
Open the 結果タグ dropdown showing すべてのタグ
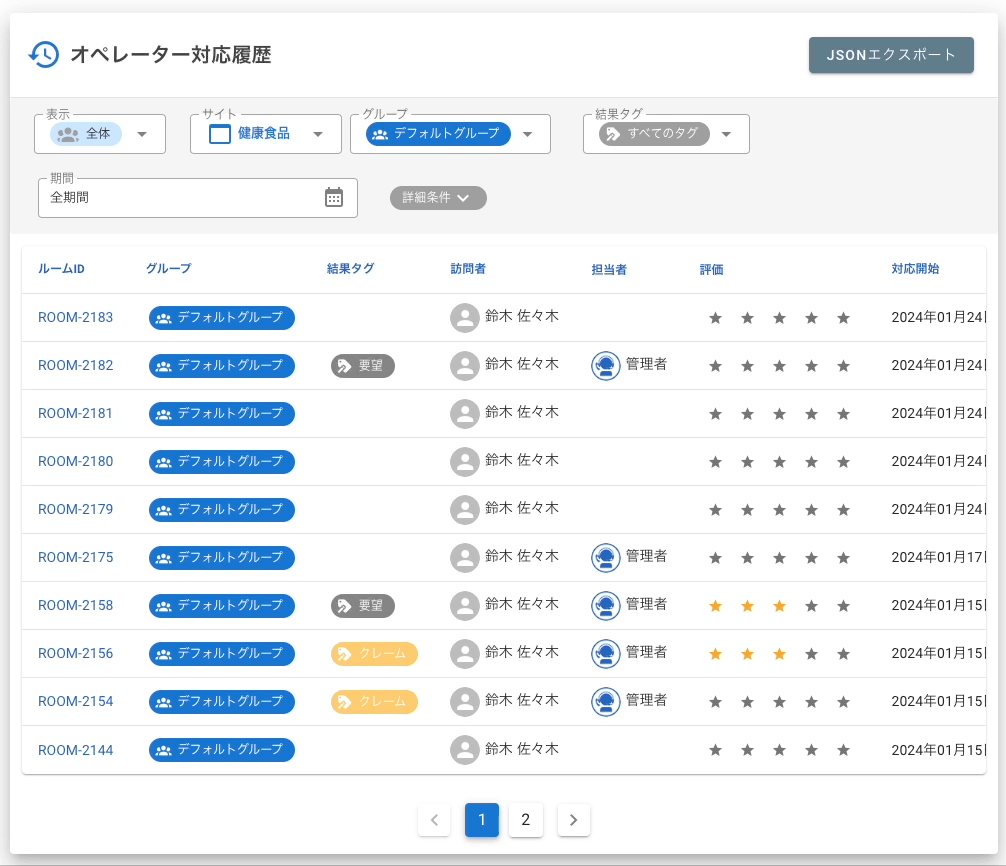(666, 134)
